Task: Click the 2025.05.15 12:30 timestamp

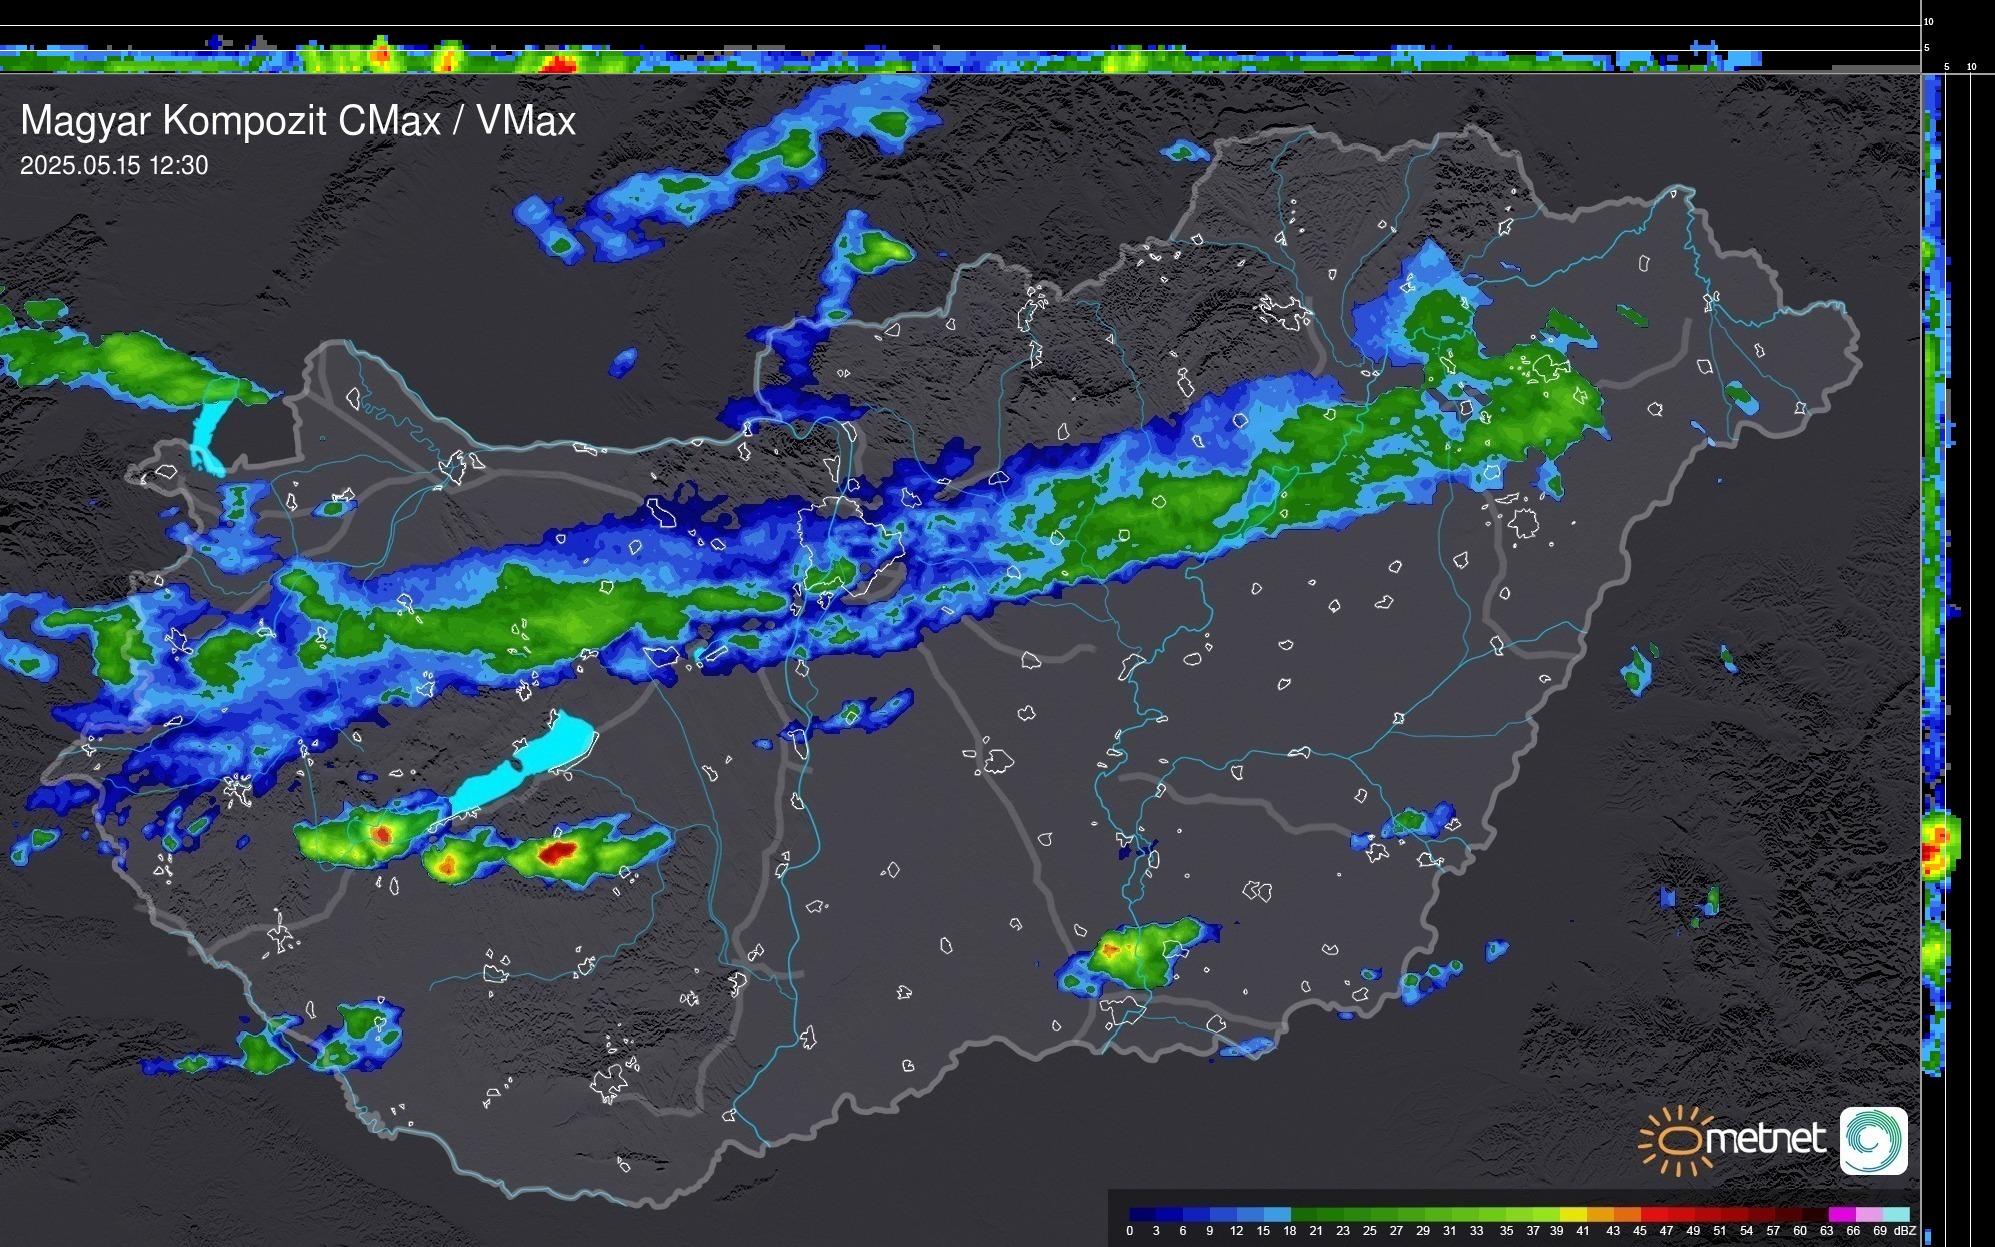Action: [x=114, y=166]
